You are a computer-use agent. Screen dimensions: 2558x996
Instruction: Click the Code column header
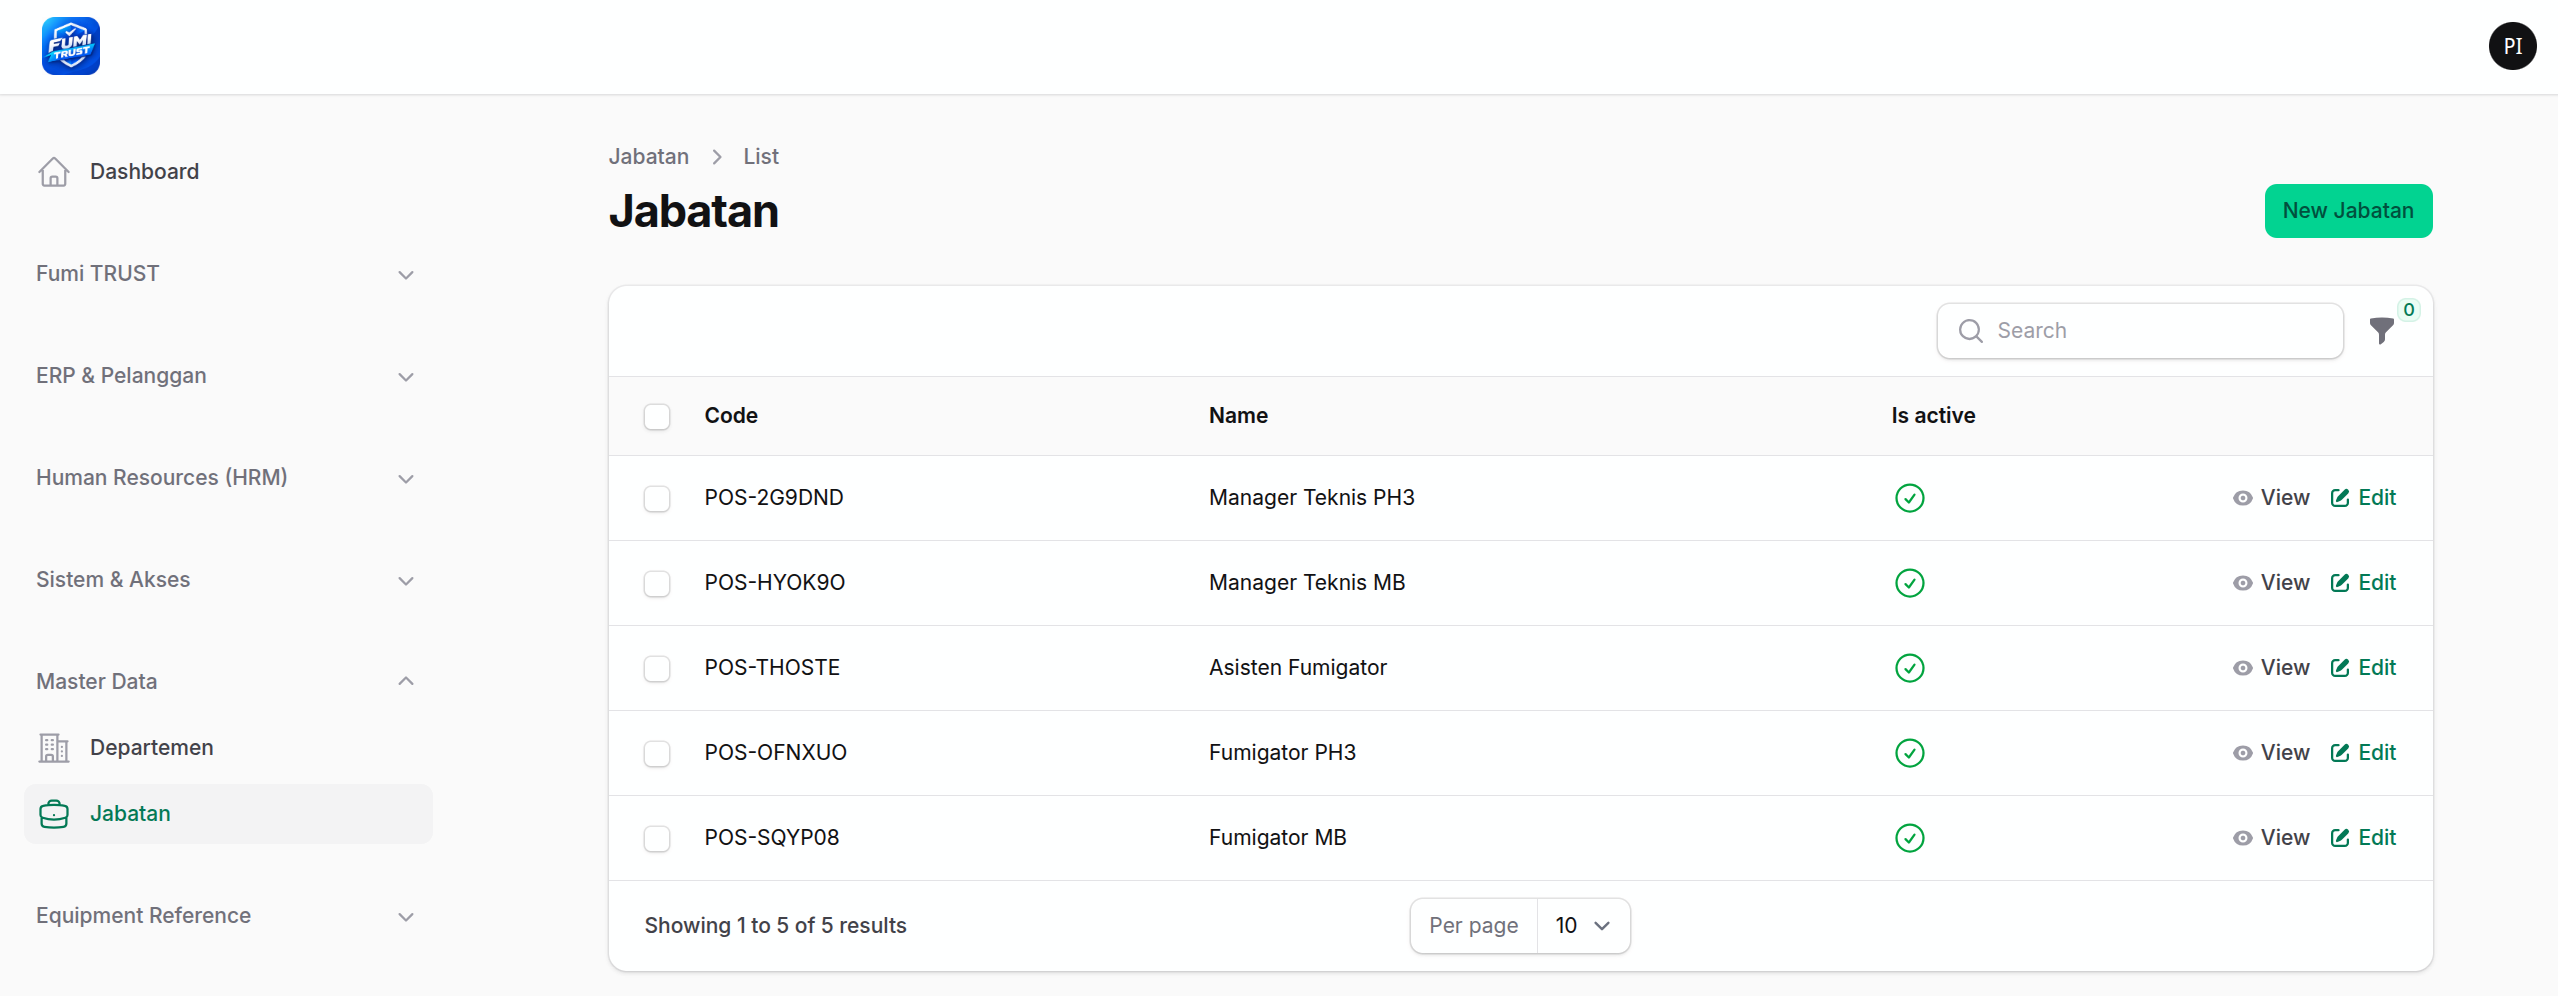pyautogui.click(x=731, y=416)
